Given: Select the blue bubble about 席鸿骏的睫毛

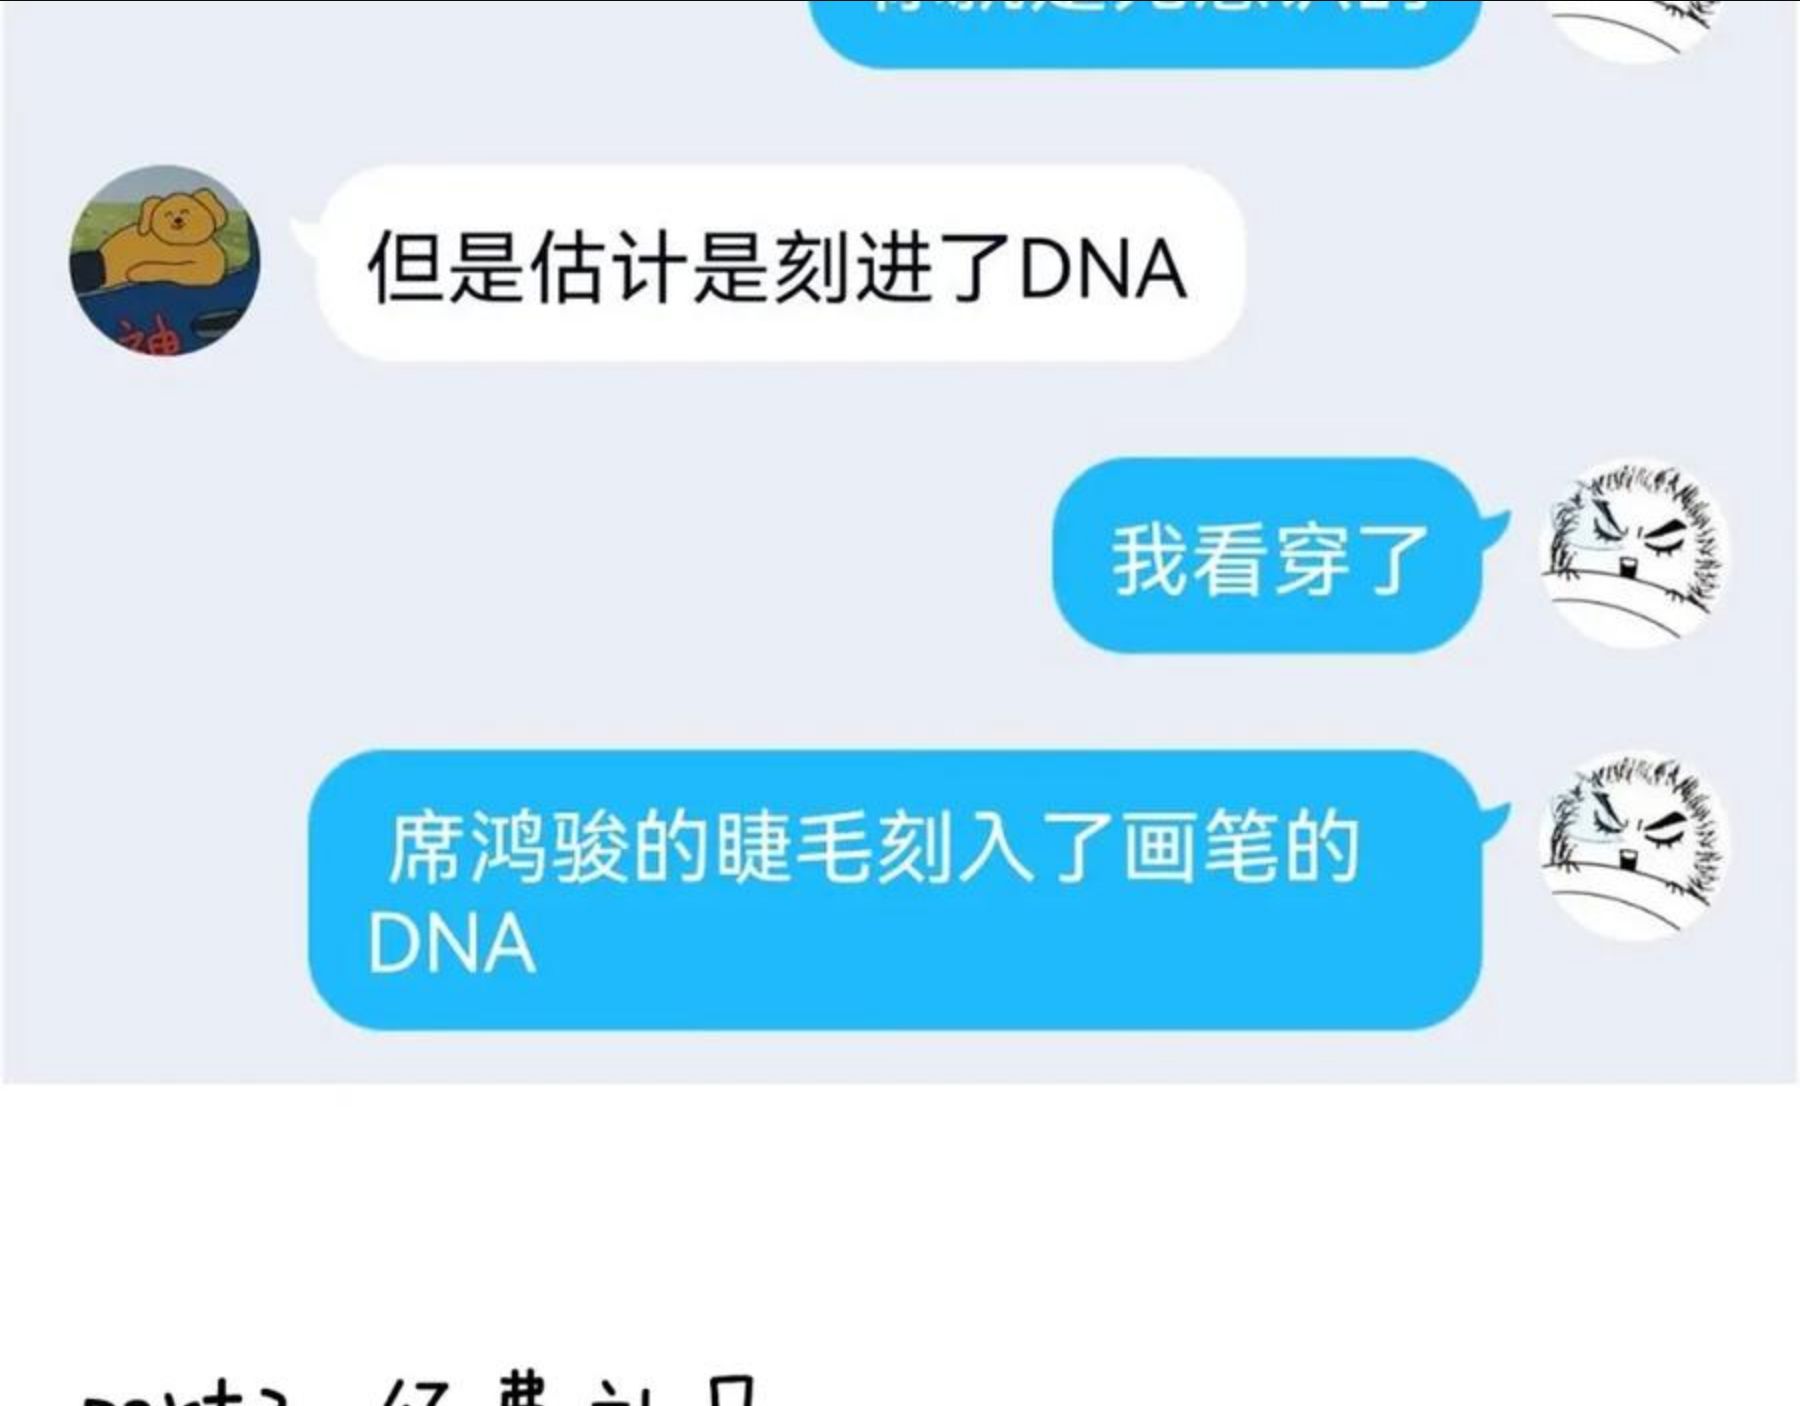Looking at the screenshot, I should coord(896,890).
